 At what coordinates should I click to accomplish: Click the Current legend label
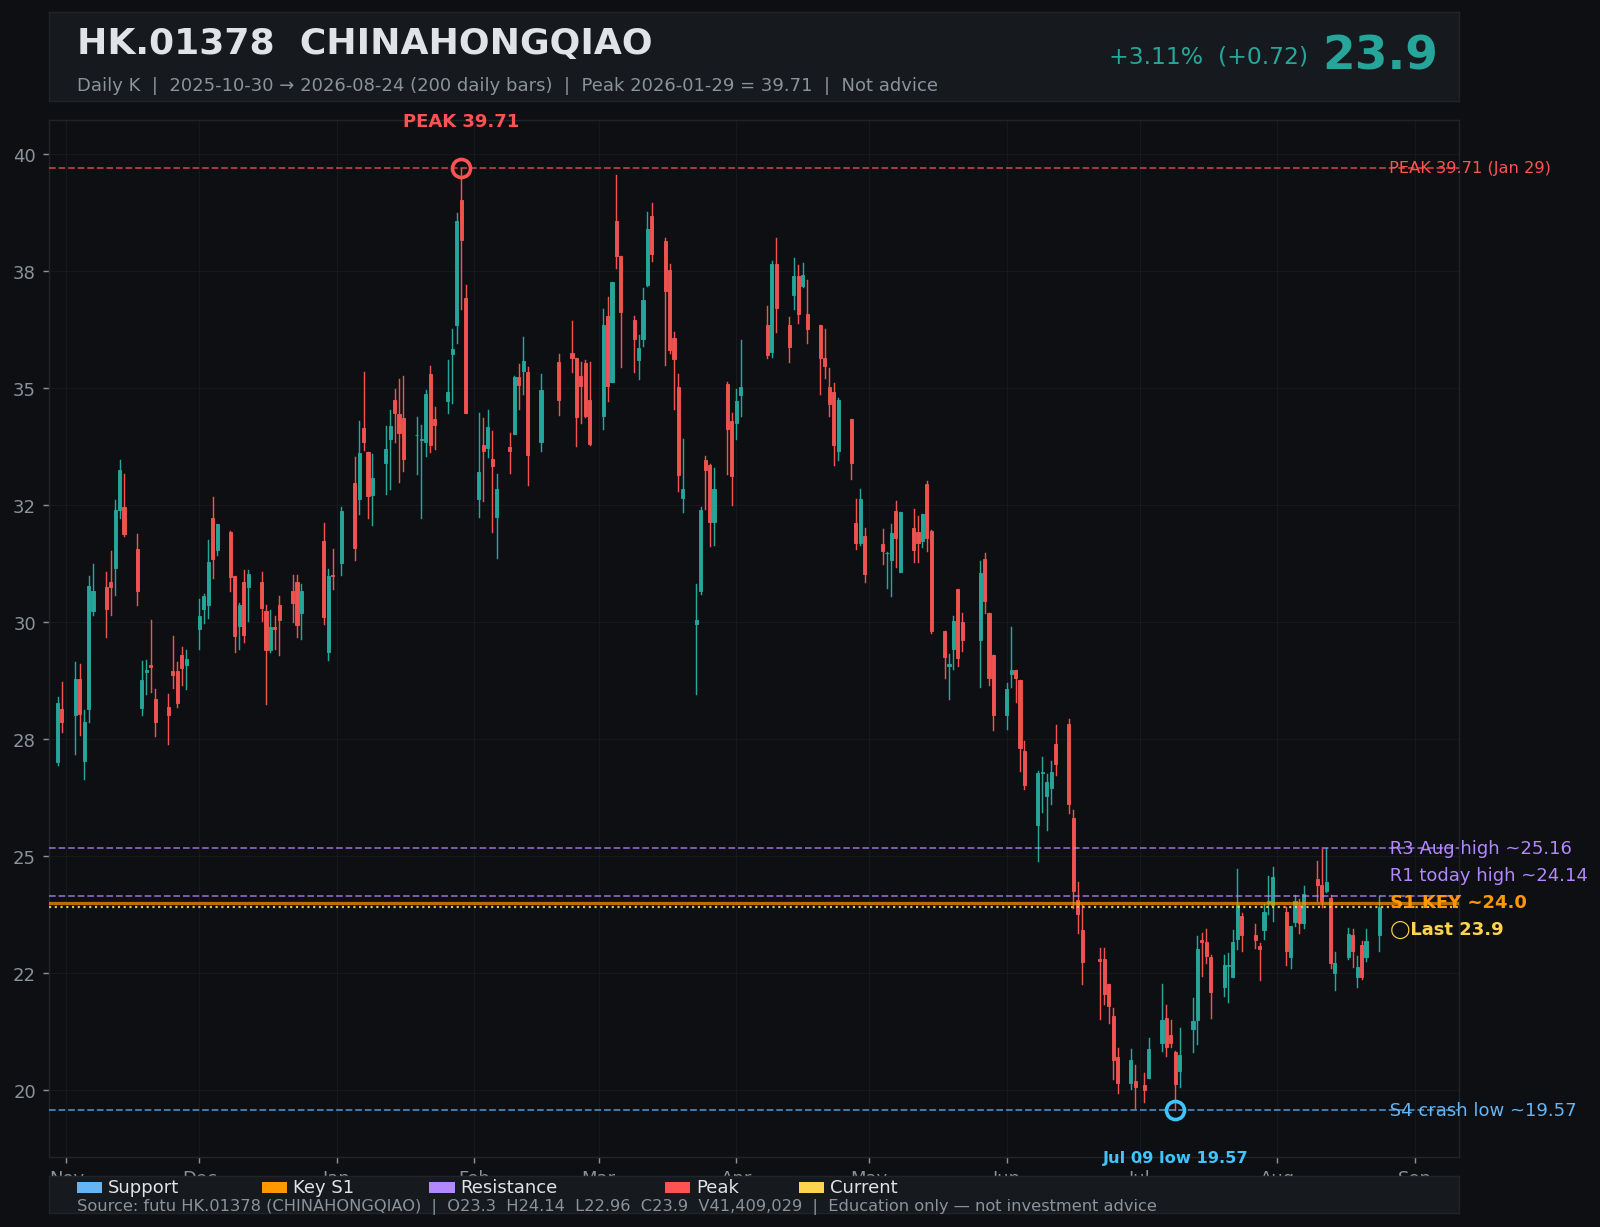click(x=864, y=1187)
